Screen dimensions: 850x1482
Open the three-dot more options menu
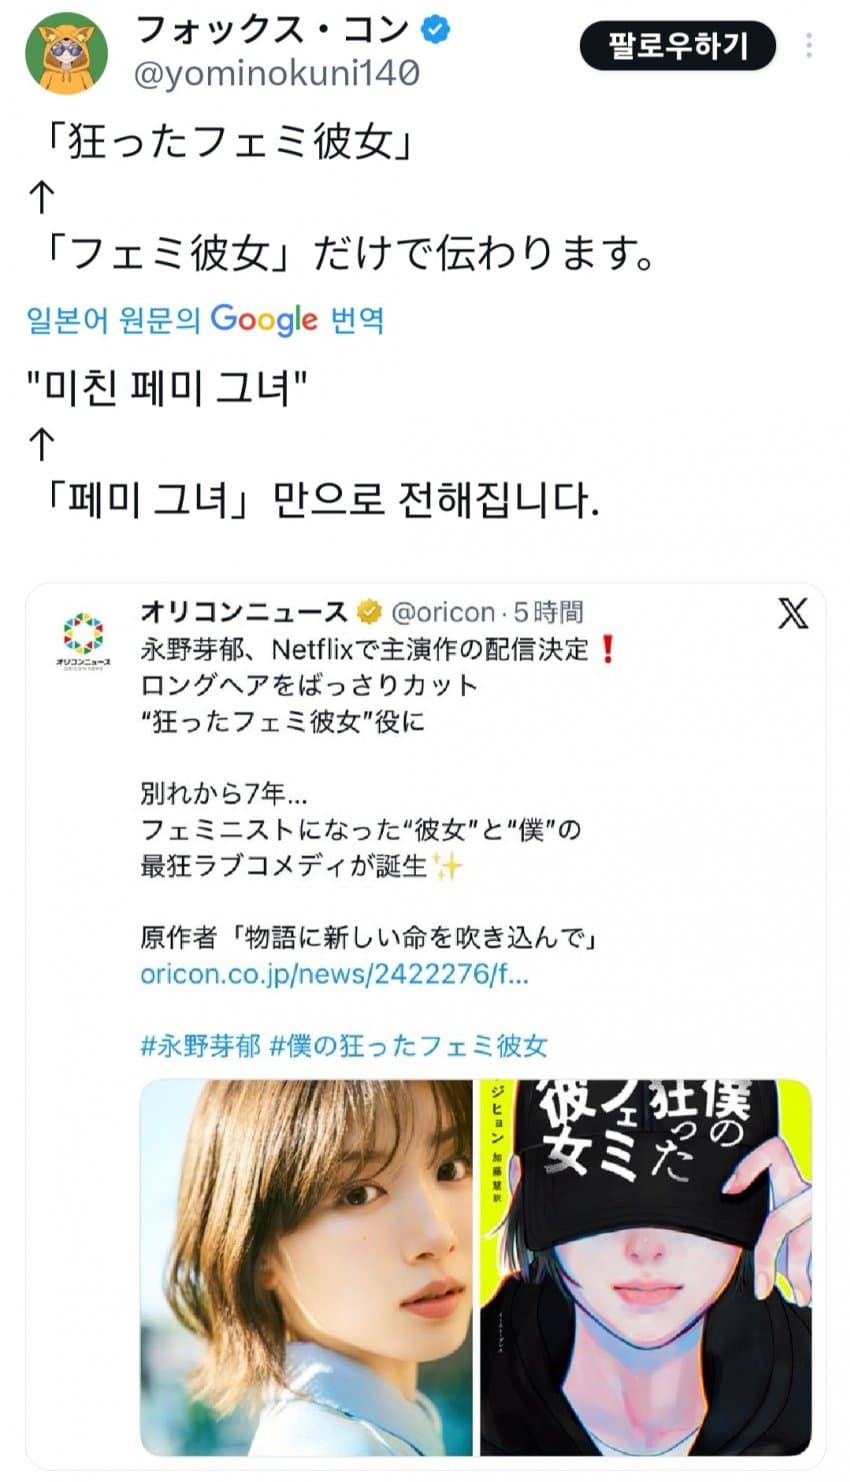point(808,46)
